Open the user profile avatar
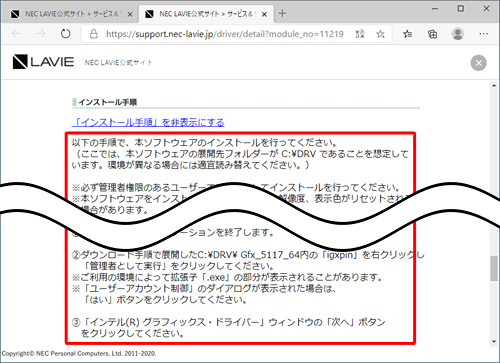This screenshot has height=363, width=500. (x=458, y=34)
